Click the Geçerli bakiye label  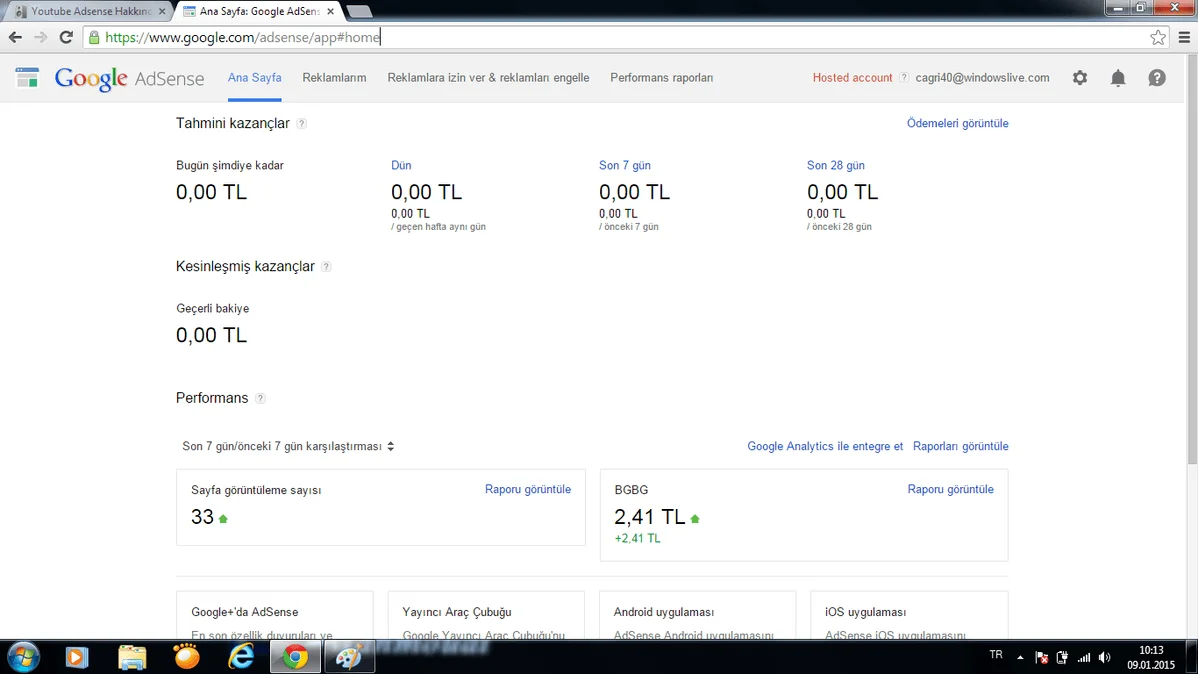point(212,309)
